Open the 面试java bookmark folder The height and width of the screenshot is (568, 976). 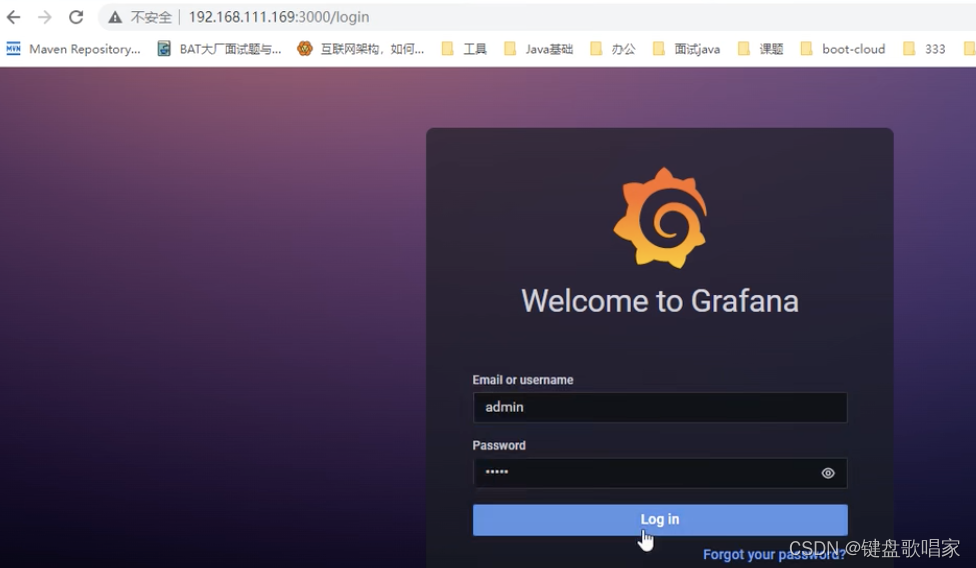tap(687, 49)
